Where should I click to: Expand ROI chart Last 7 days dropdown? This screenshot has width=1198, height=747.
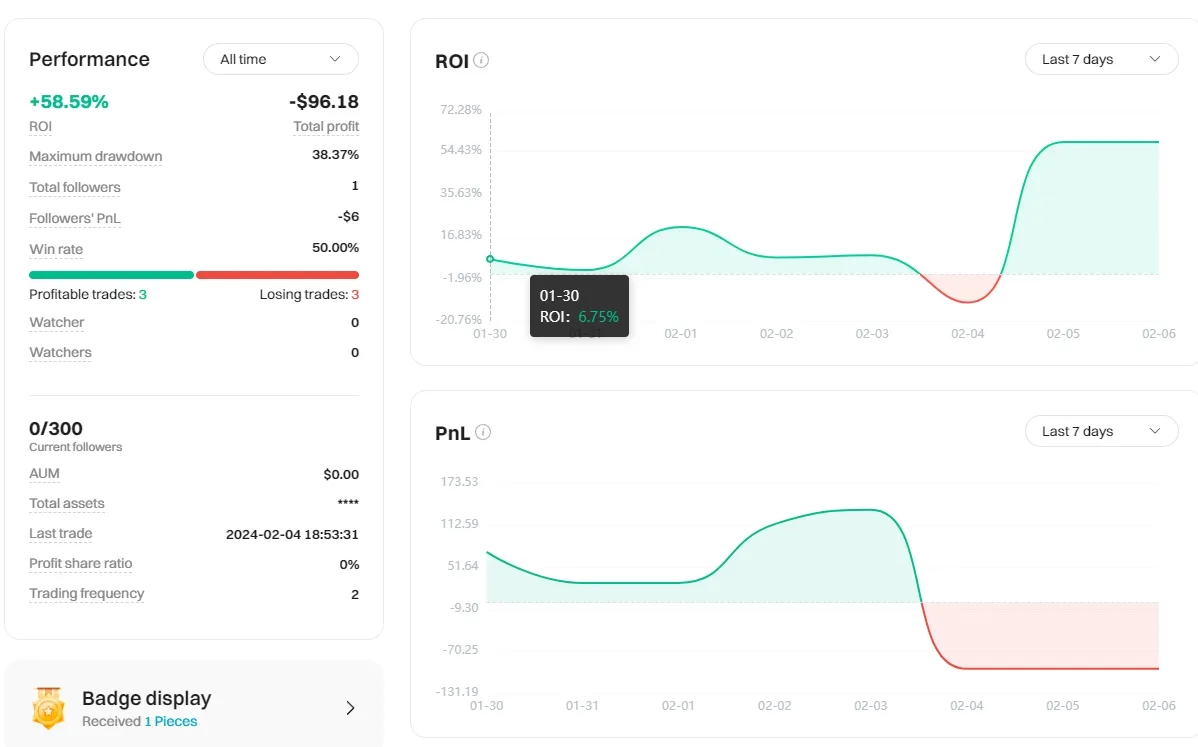[x=1101, y=59]
